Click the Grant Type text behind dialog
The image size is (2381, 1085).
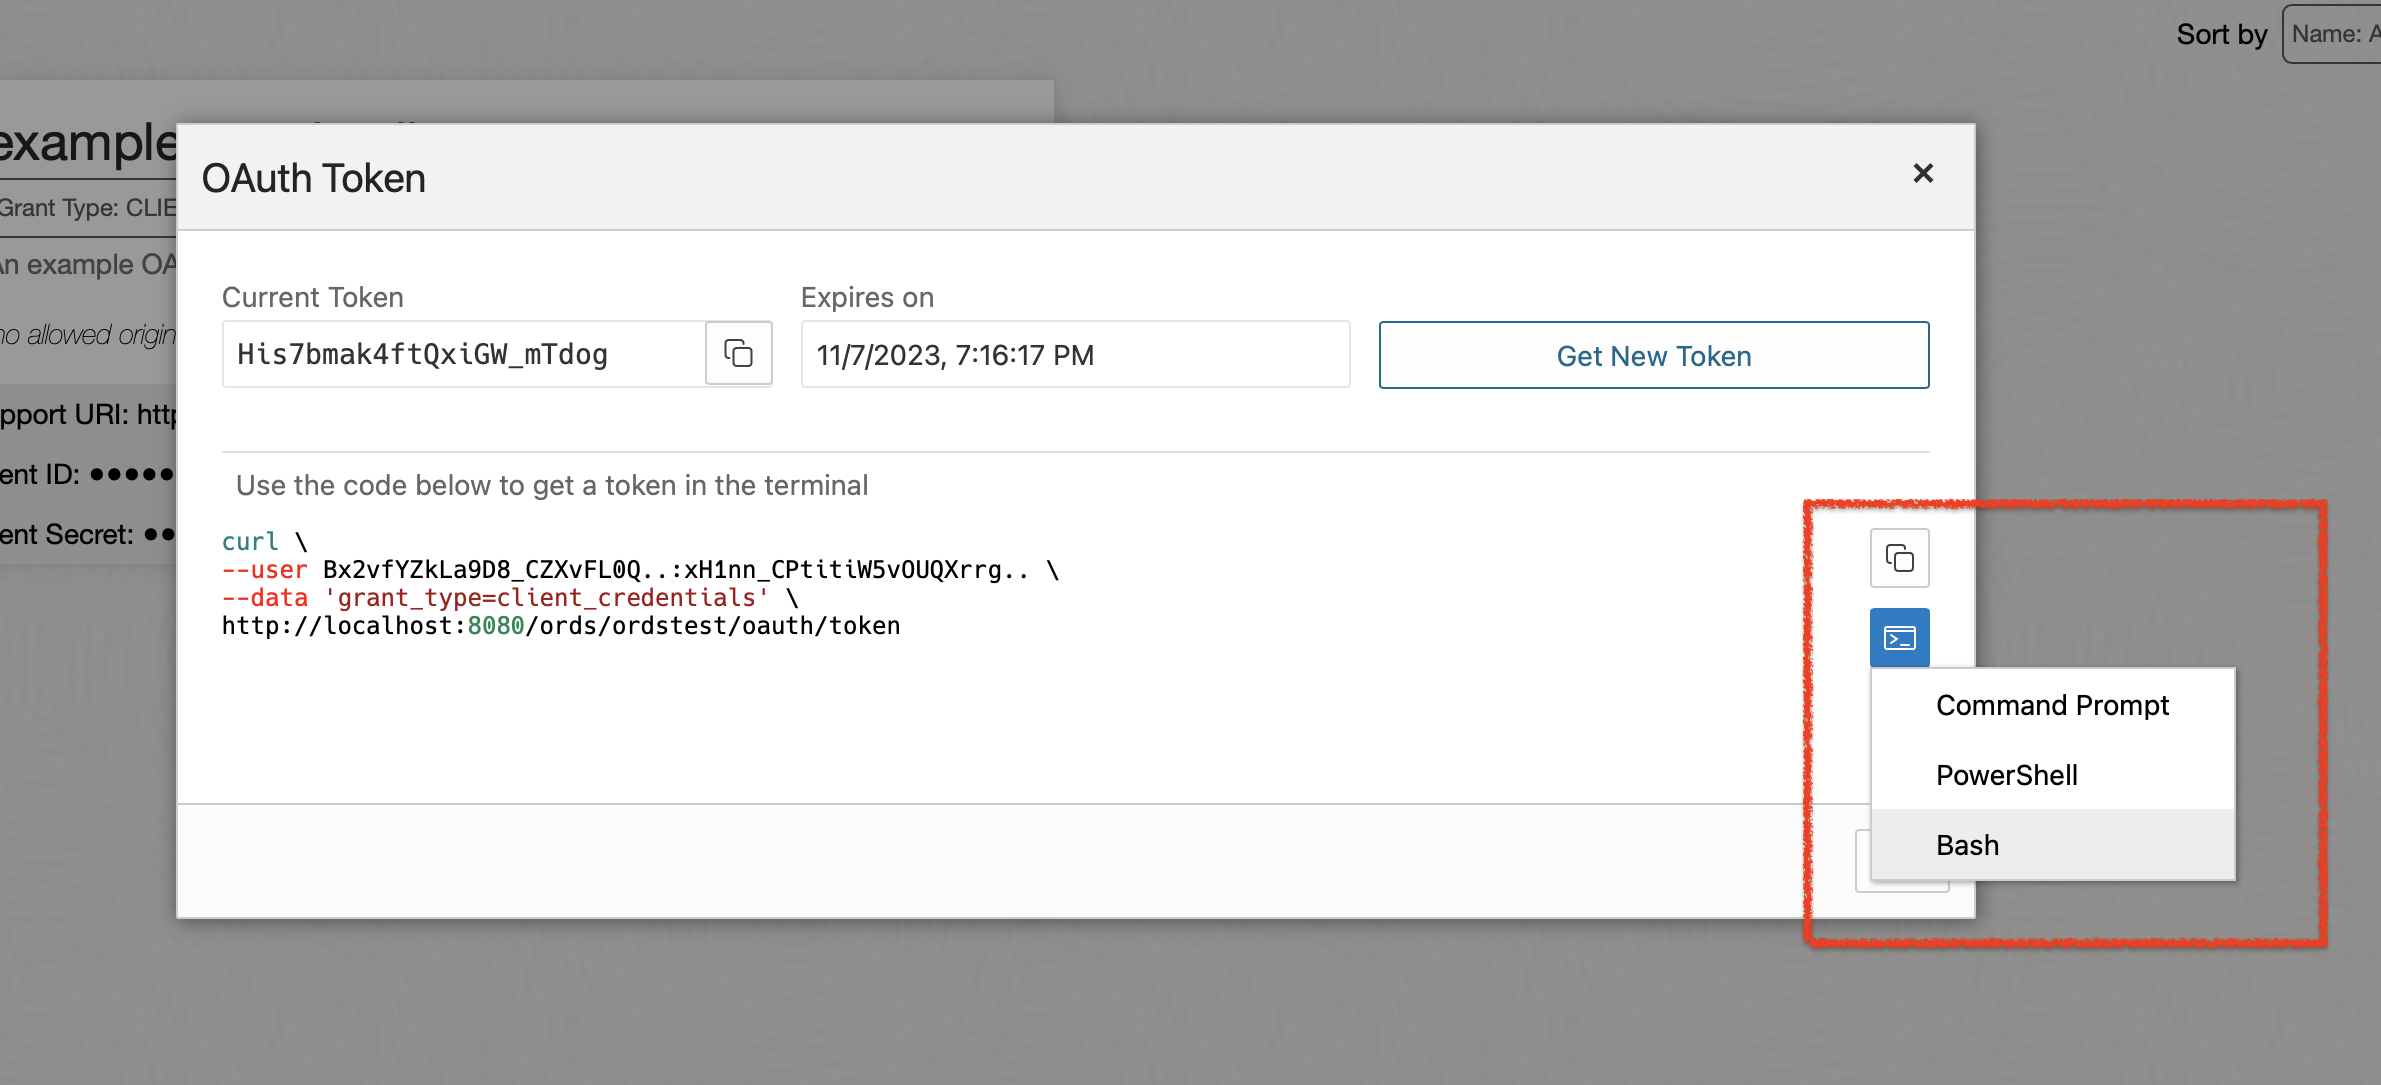coord(88,208)
